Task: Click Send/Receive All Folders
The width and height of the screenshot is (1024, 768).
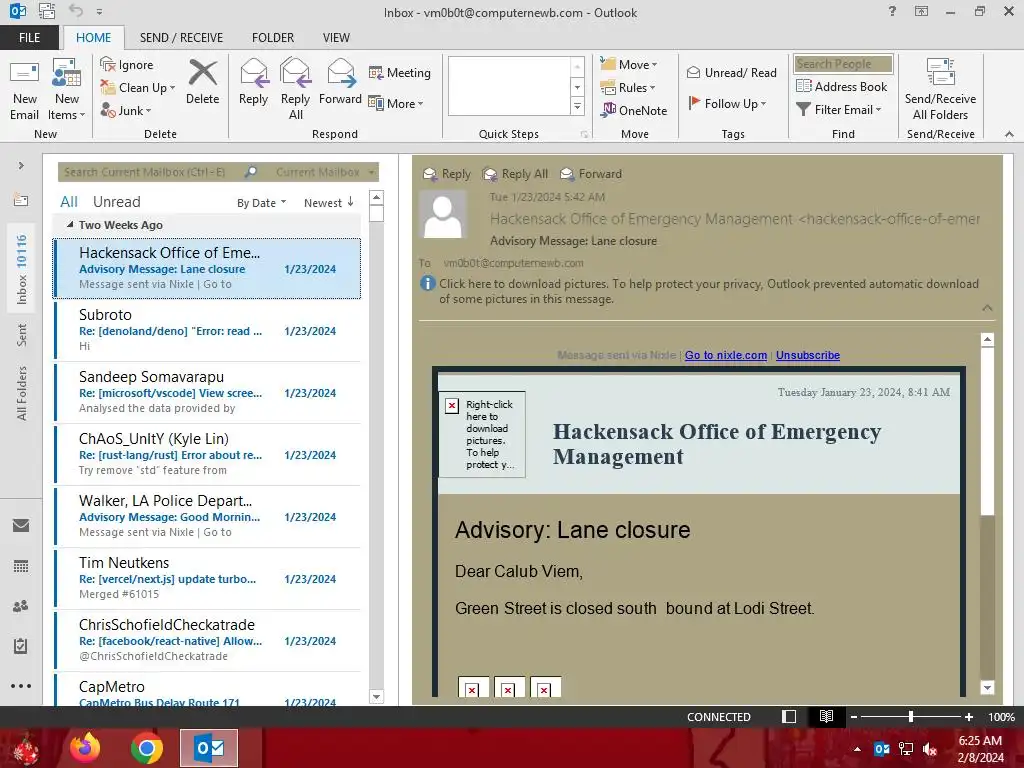Action: click(940, 90)
